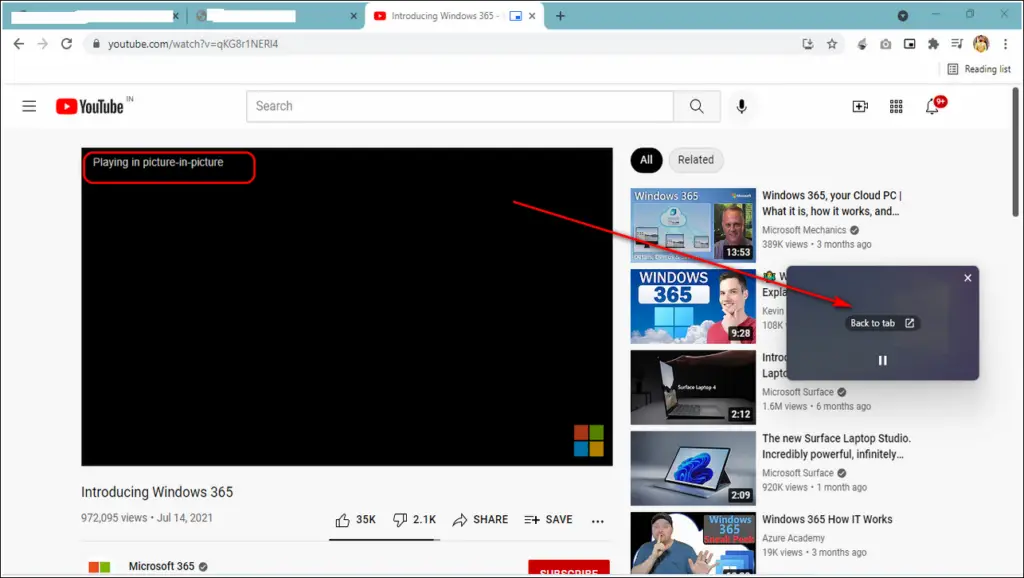Click the picture-in-picture extension icon
This screenshot has width=1024, height=578.
[909, 44]
